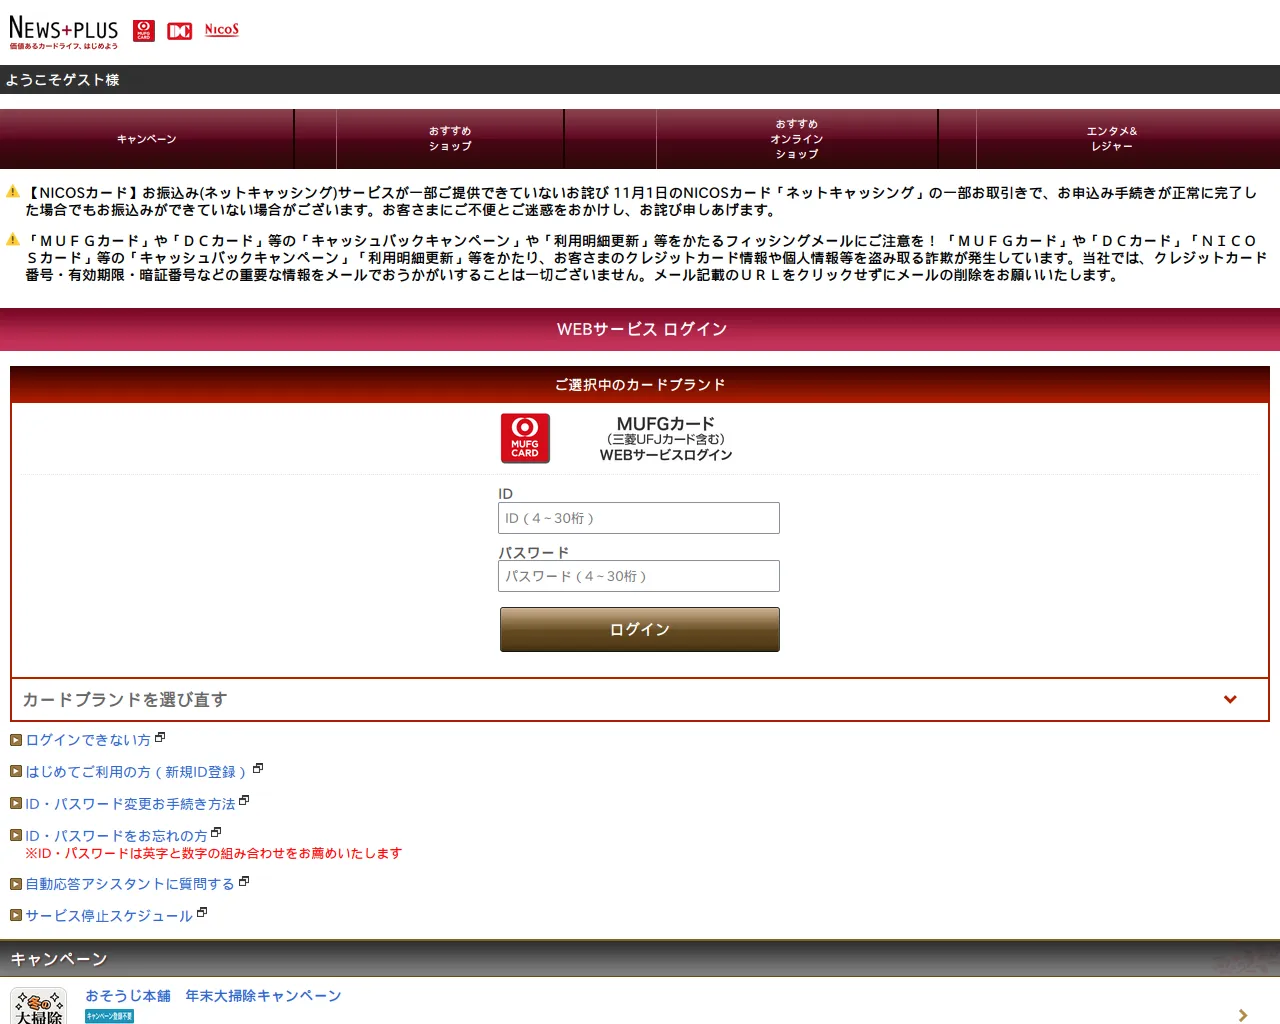Click arrow bullet before ID・パスワード変更お手続き方法
Screen dimensions: 1280x1024
pos(16,804)
